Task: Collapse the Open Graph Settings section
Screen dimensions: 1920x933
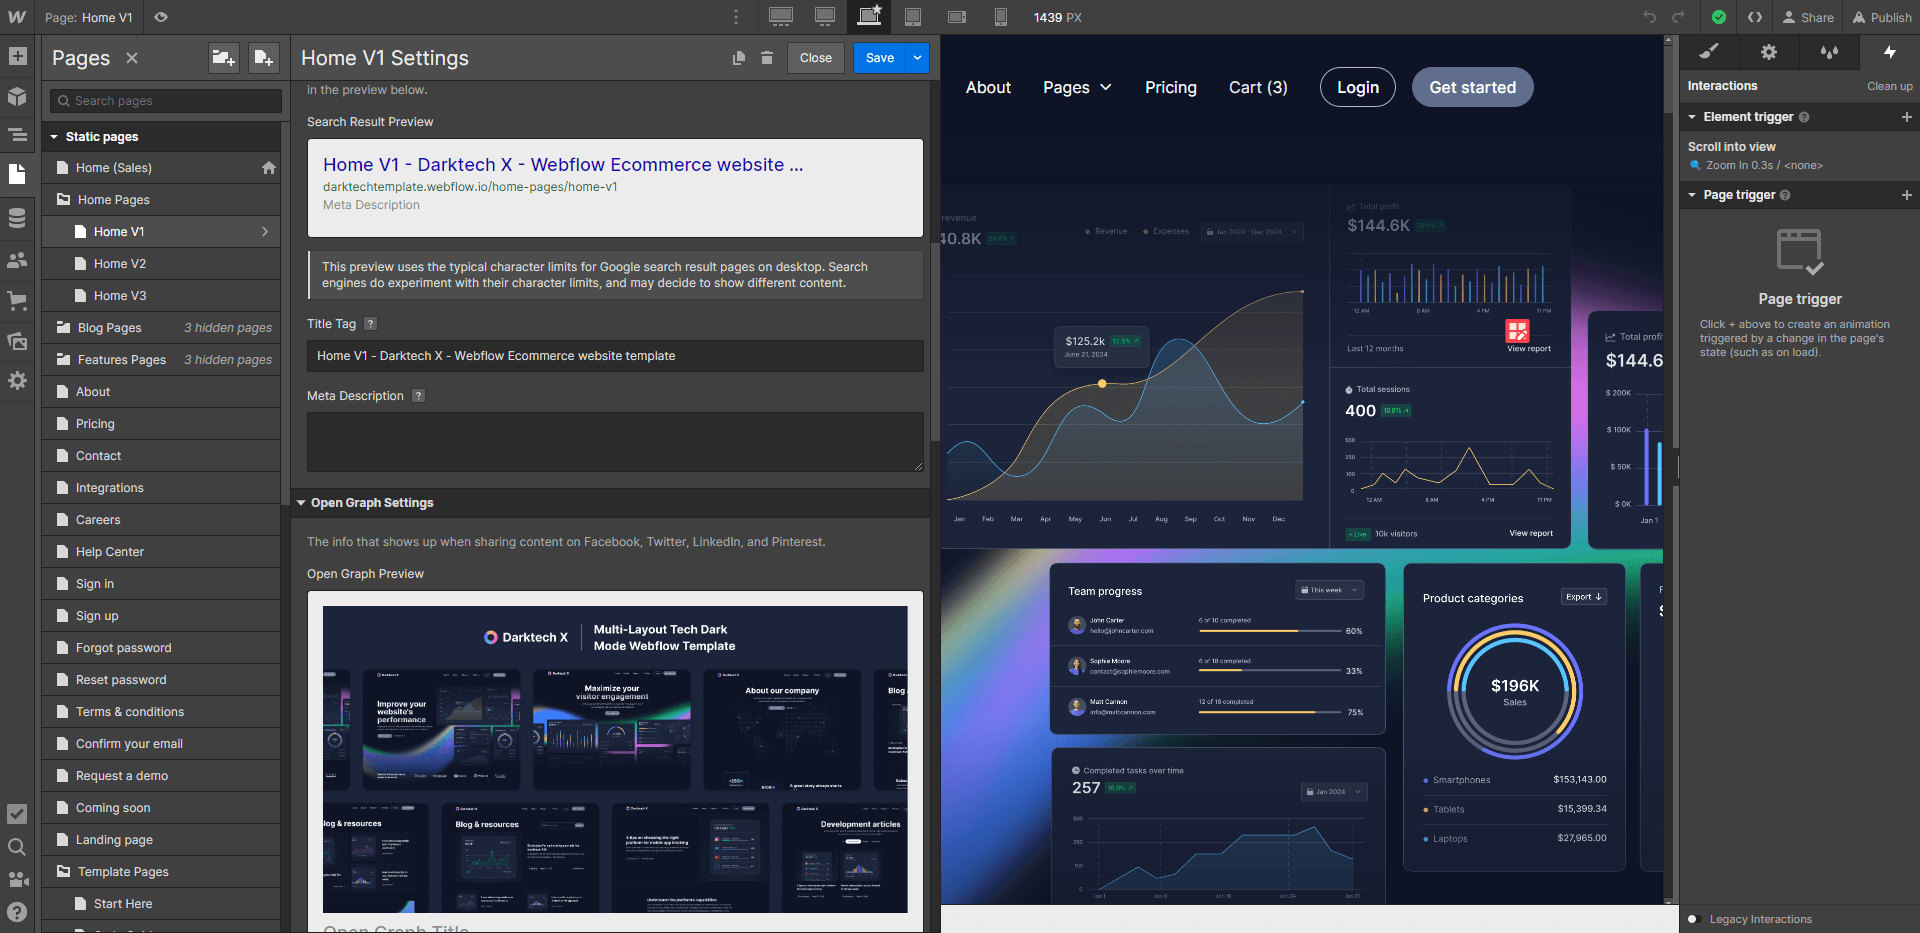Action: 302,503
